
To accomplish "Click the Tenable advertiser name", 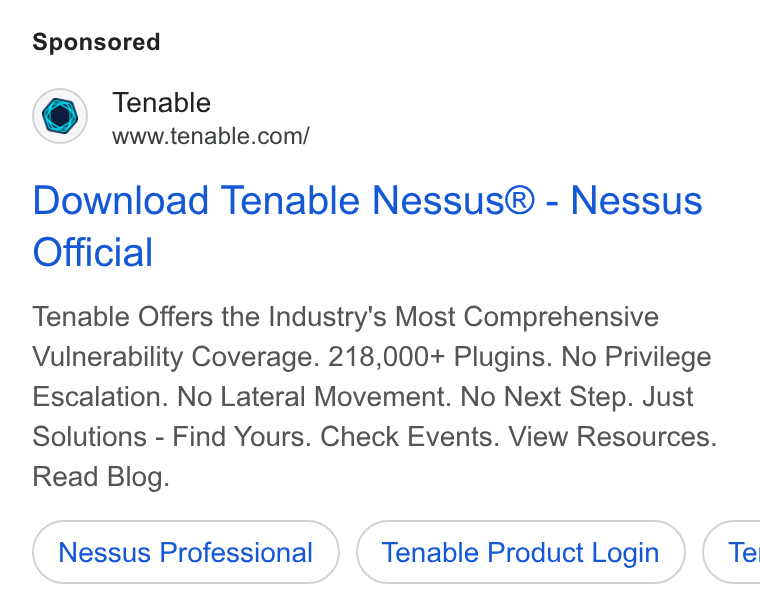I will [161, 103].
